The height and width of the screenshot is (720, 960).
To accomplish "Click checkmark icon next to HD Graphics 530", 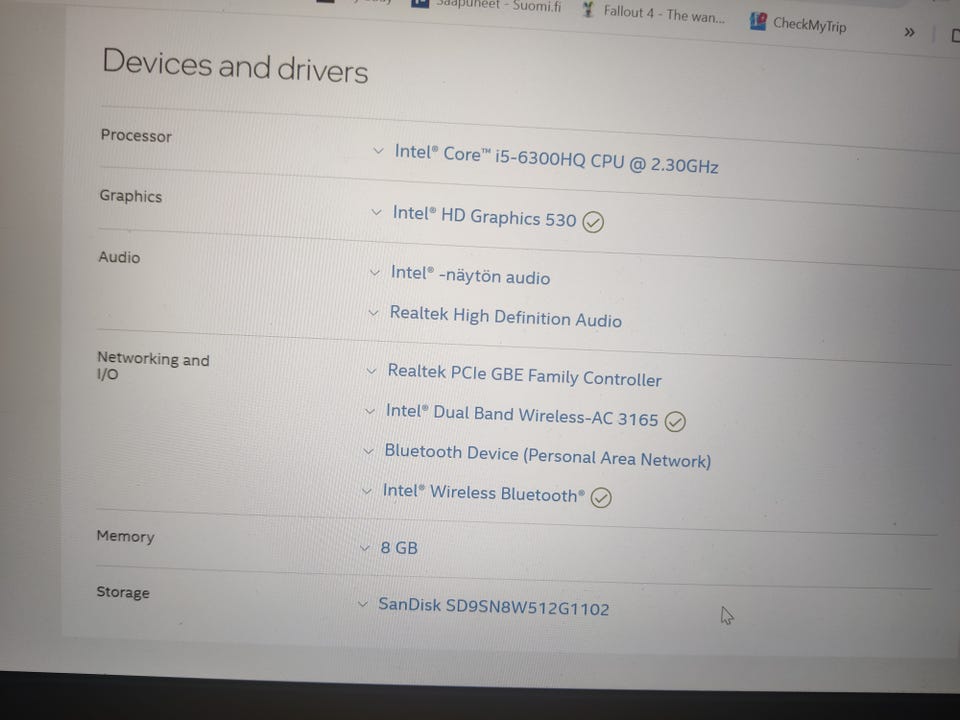I will coord(593,222).
